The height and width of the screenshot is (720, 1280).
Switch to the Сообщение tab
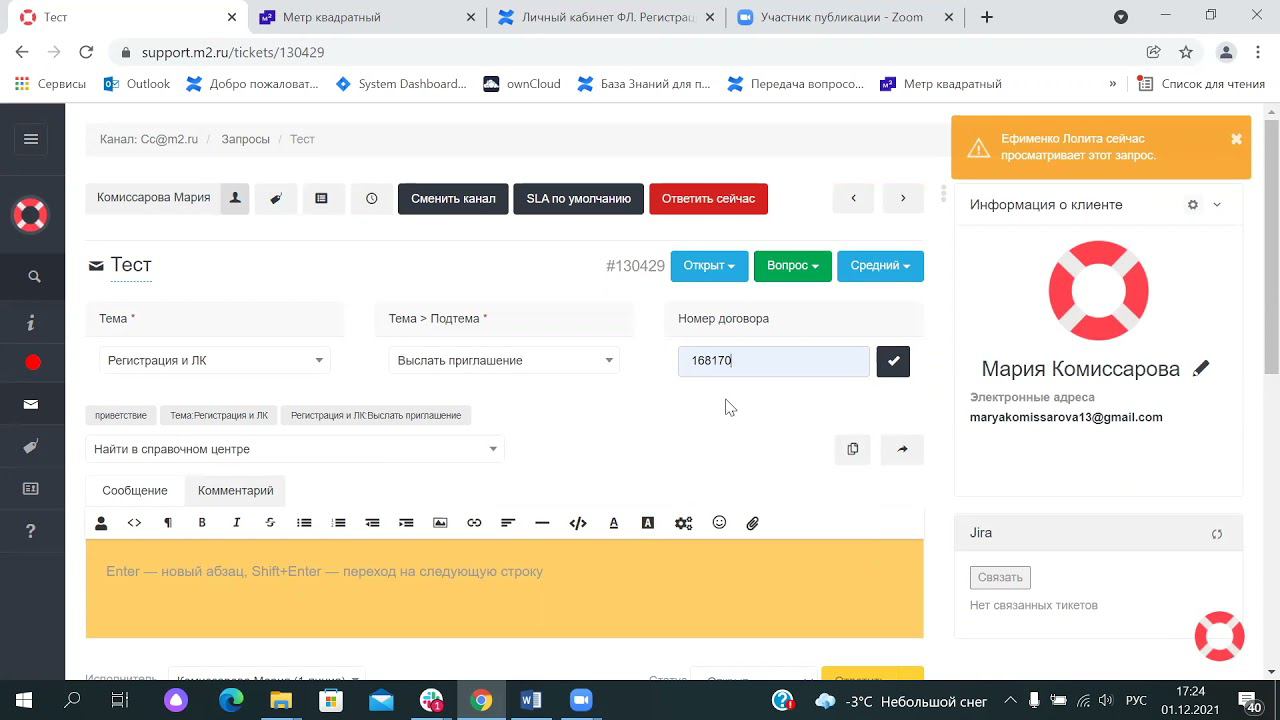(135, 491)
